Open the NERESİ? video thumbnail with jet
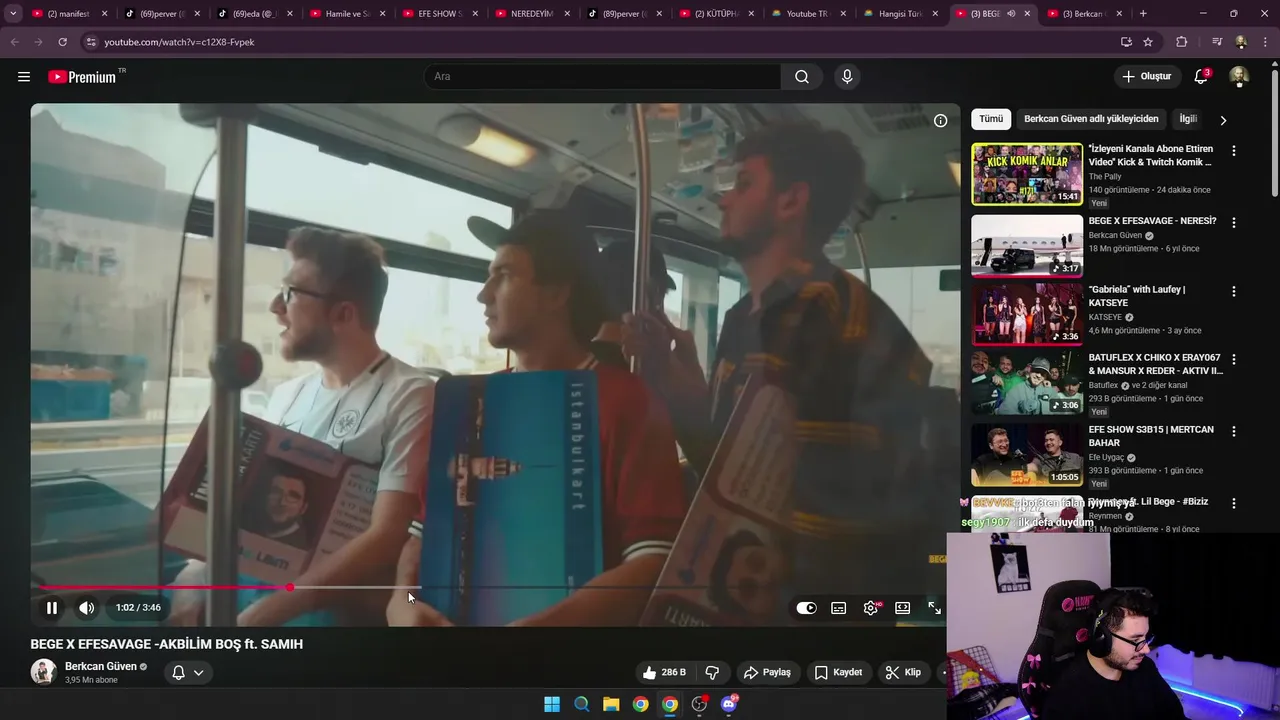The width and height of the screenshot is (1280, 720). [1027, 246]
